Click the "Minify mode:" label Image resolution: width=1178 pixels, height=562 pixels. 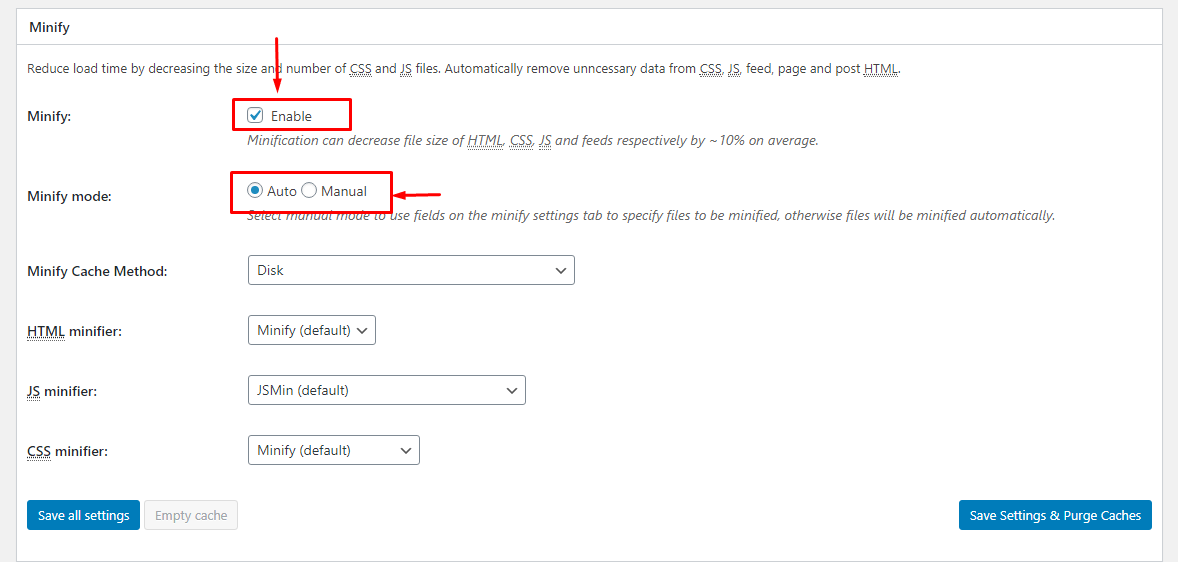(x=69, y=196)
